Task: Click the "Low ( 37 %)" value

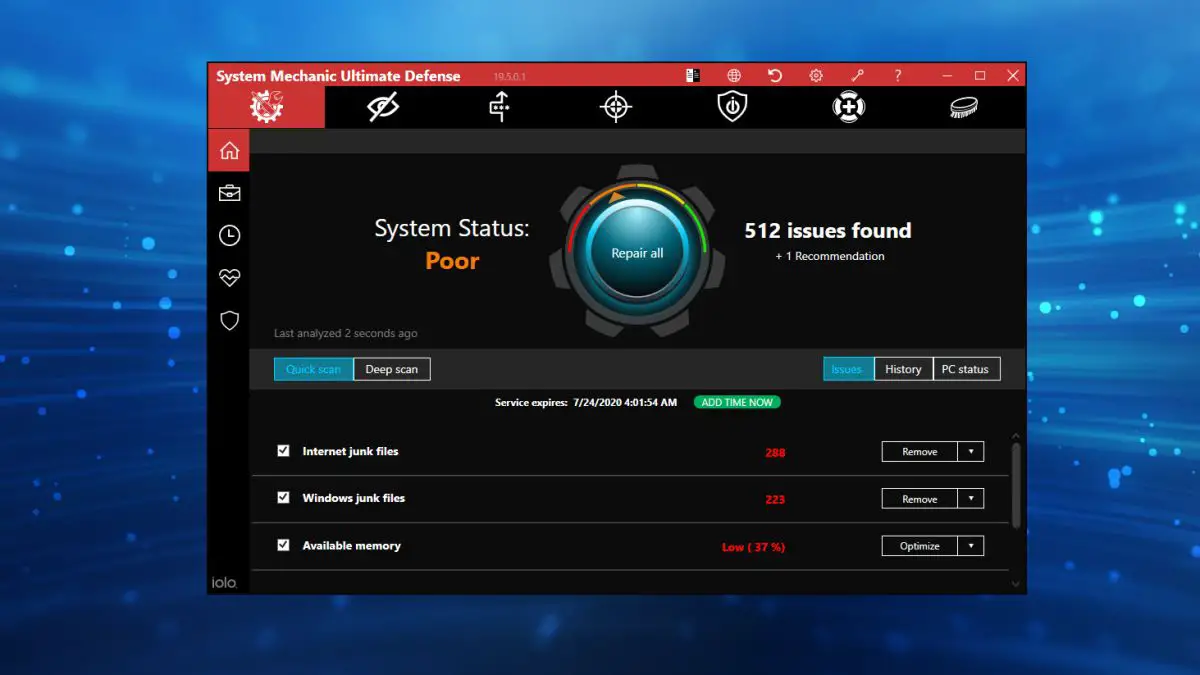Action: tap(753, 547)
